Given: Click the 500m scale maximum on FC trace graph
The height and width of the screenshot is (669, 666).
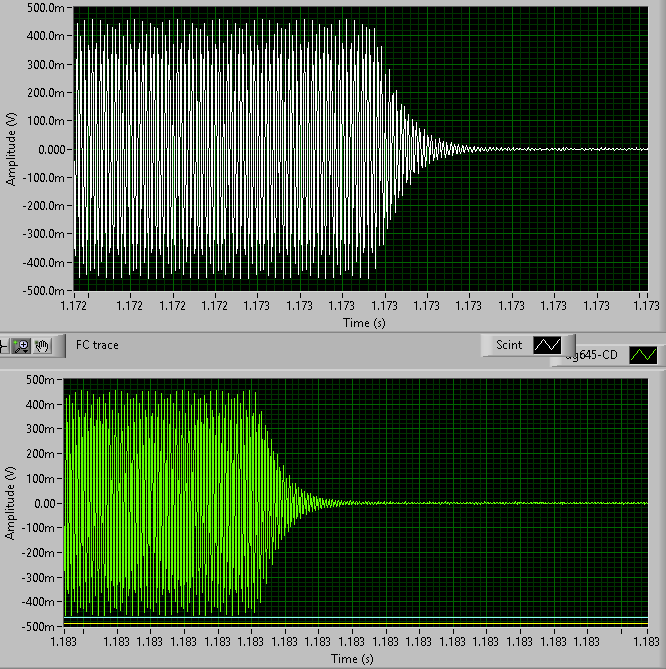Looking at the screenshot, I should (41, 379).
